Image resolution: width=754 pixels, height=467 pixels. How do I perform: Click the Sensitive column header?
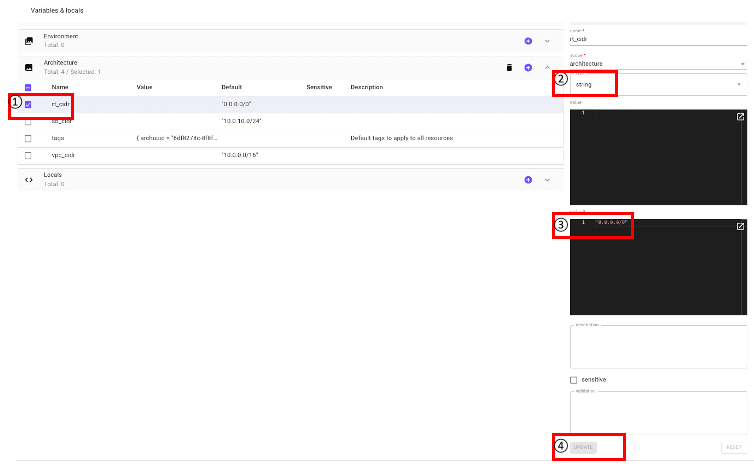click(x=319, y=87)
